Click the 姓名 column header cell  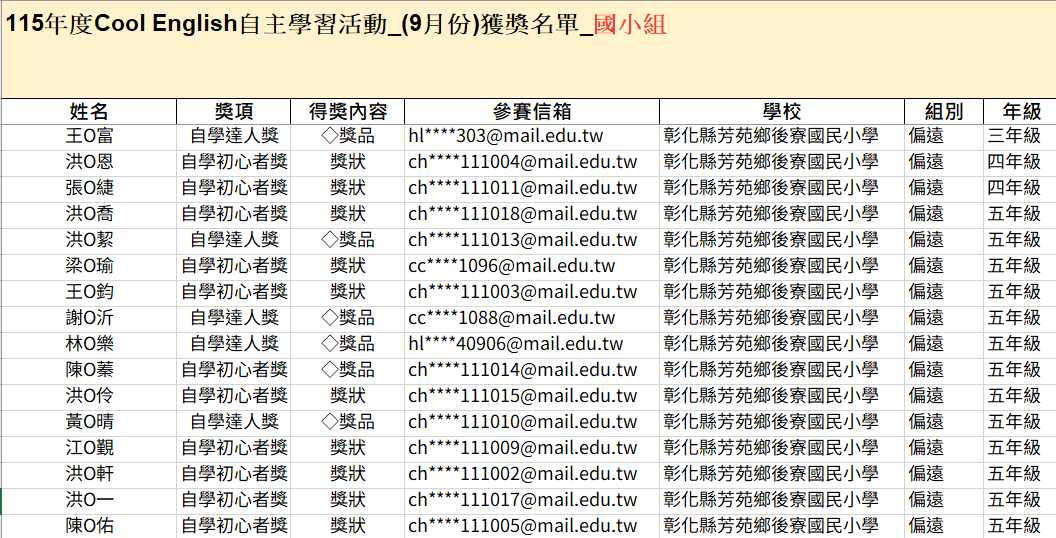89,112
